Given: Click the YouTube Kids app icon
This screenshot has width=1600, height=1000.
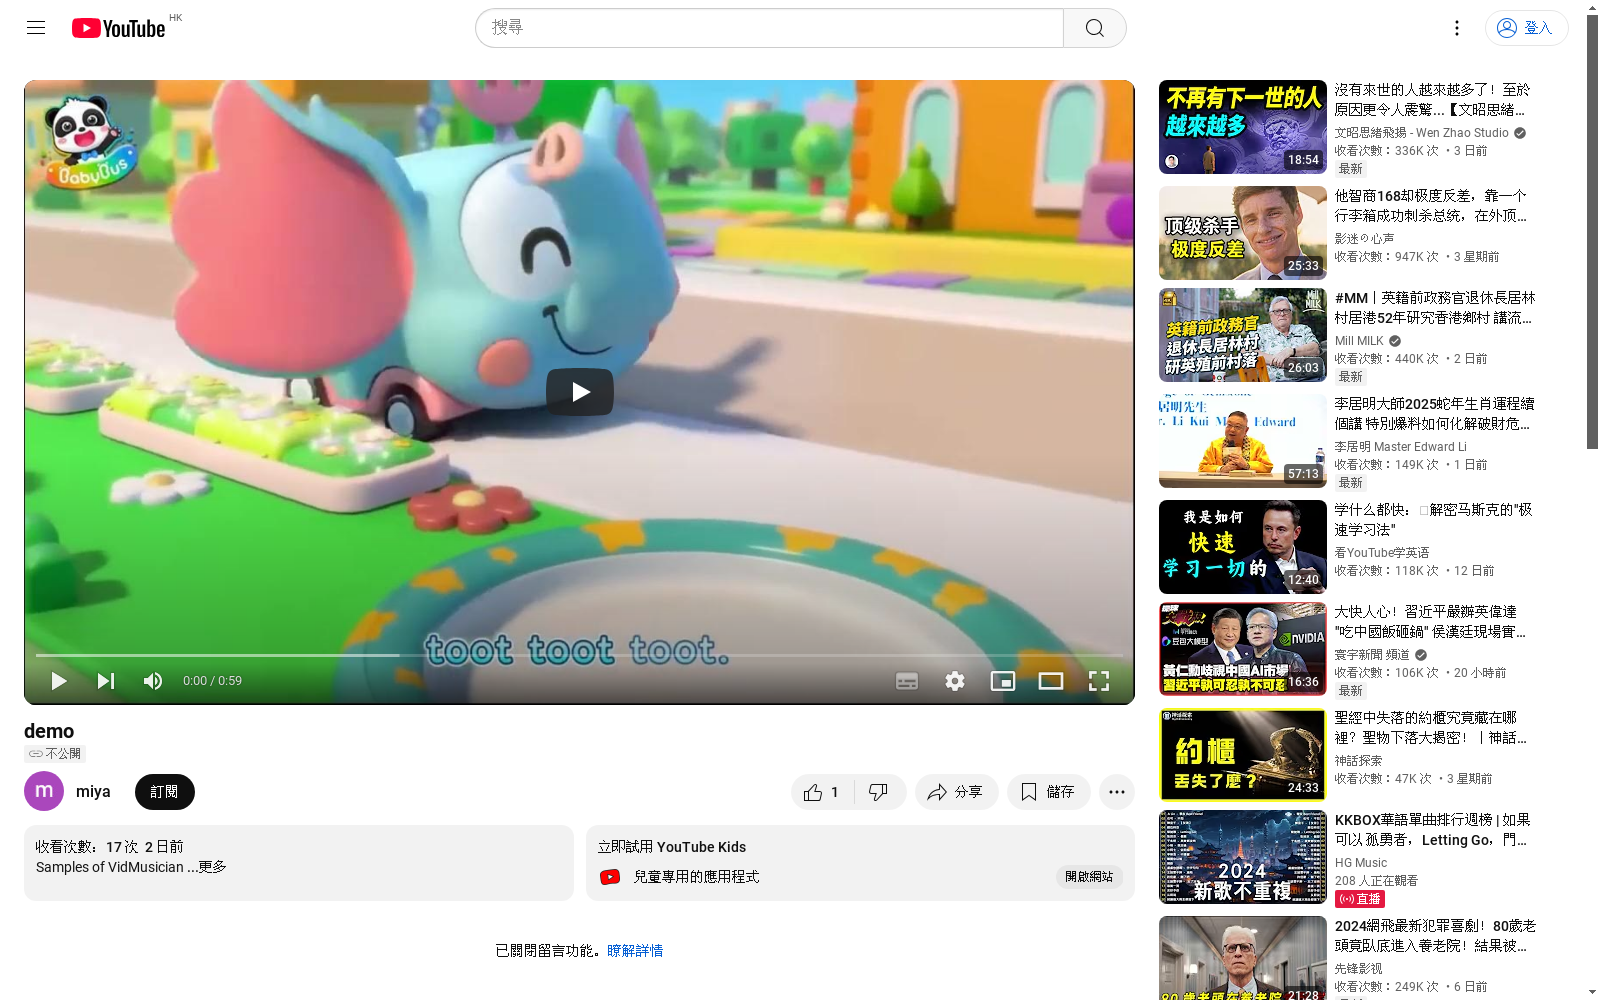Looking at the screenshot, I should coord(610,877).
